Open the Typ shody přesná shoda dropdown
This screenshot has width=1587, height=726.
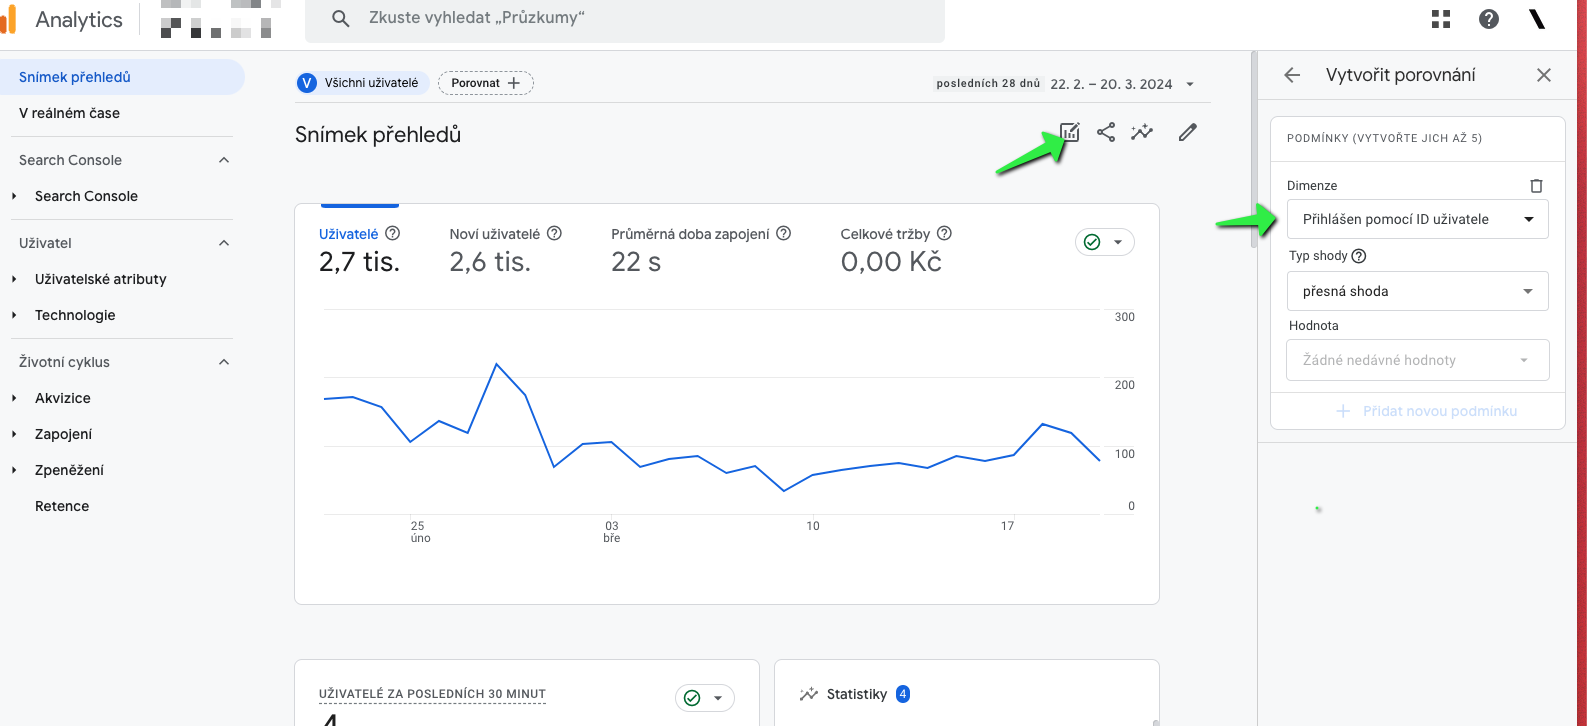[1417, 291]
